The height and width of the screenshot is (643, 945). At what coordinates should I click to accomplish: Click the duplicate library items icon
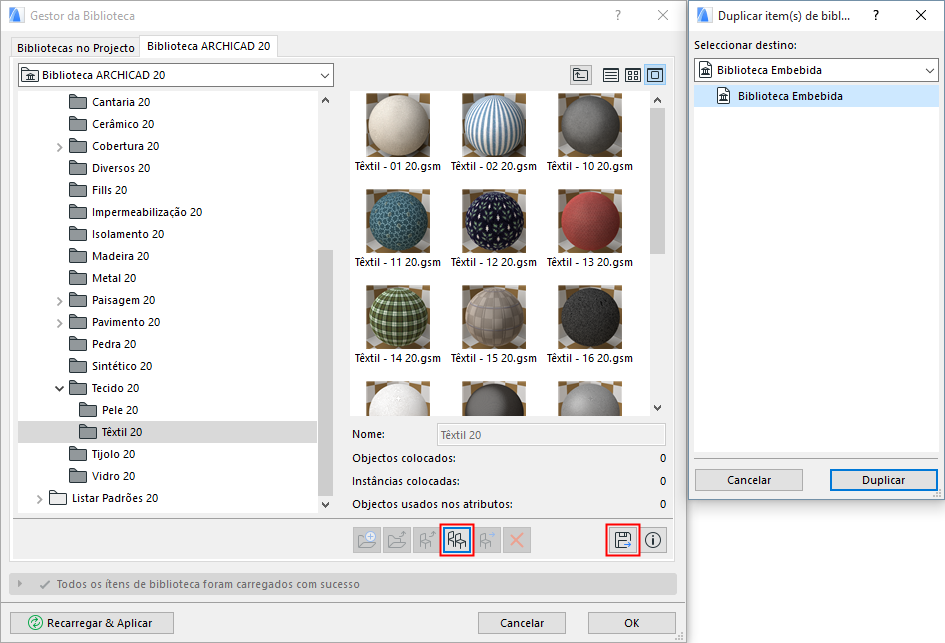coord(457,540)
